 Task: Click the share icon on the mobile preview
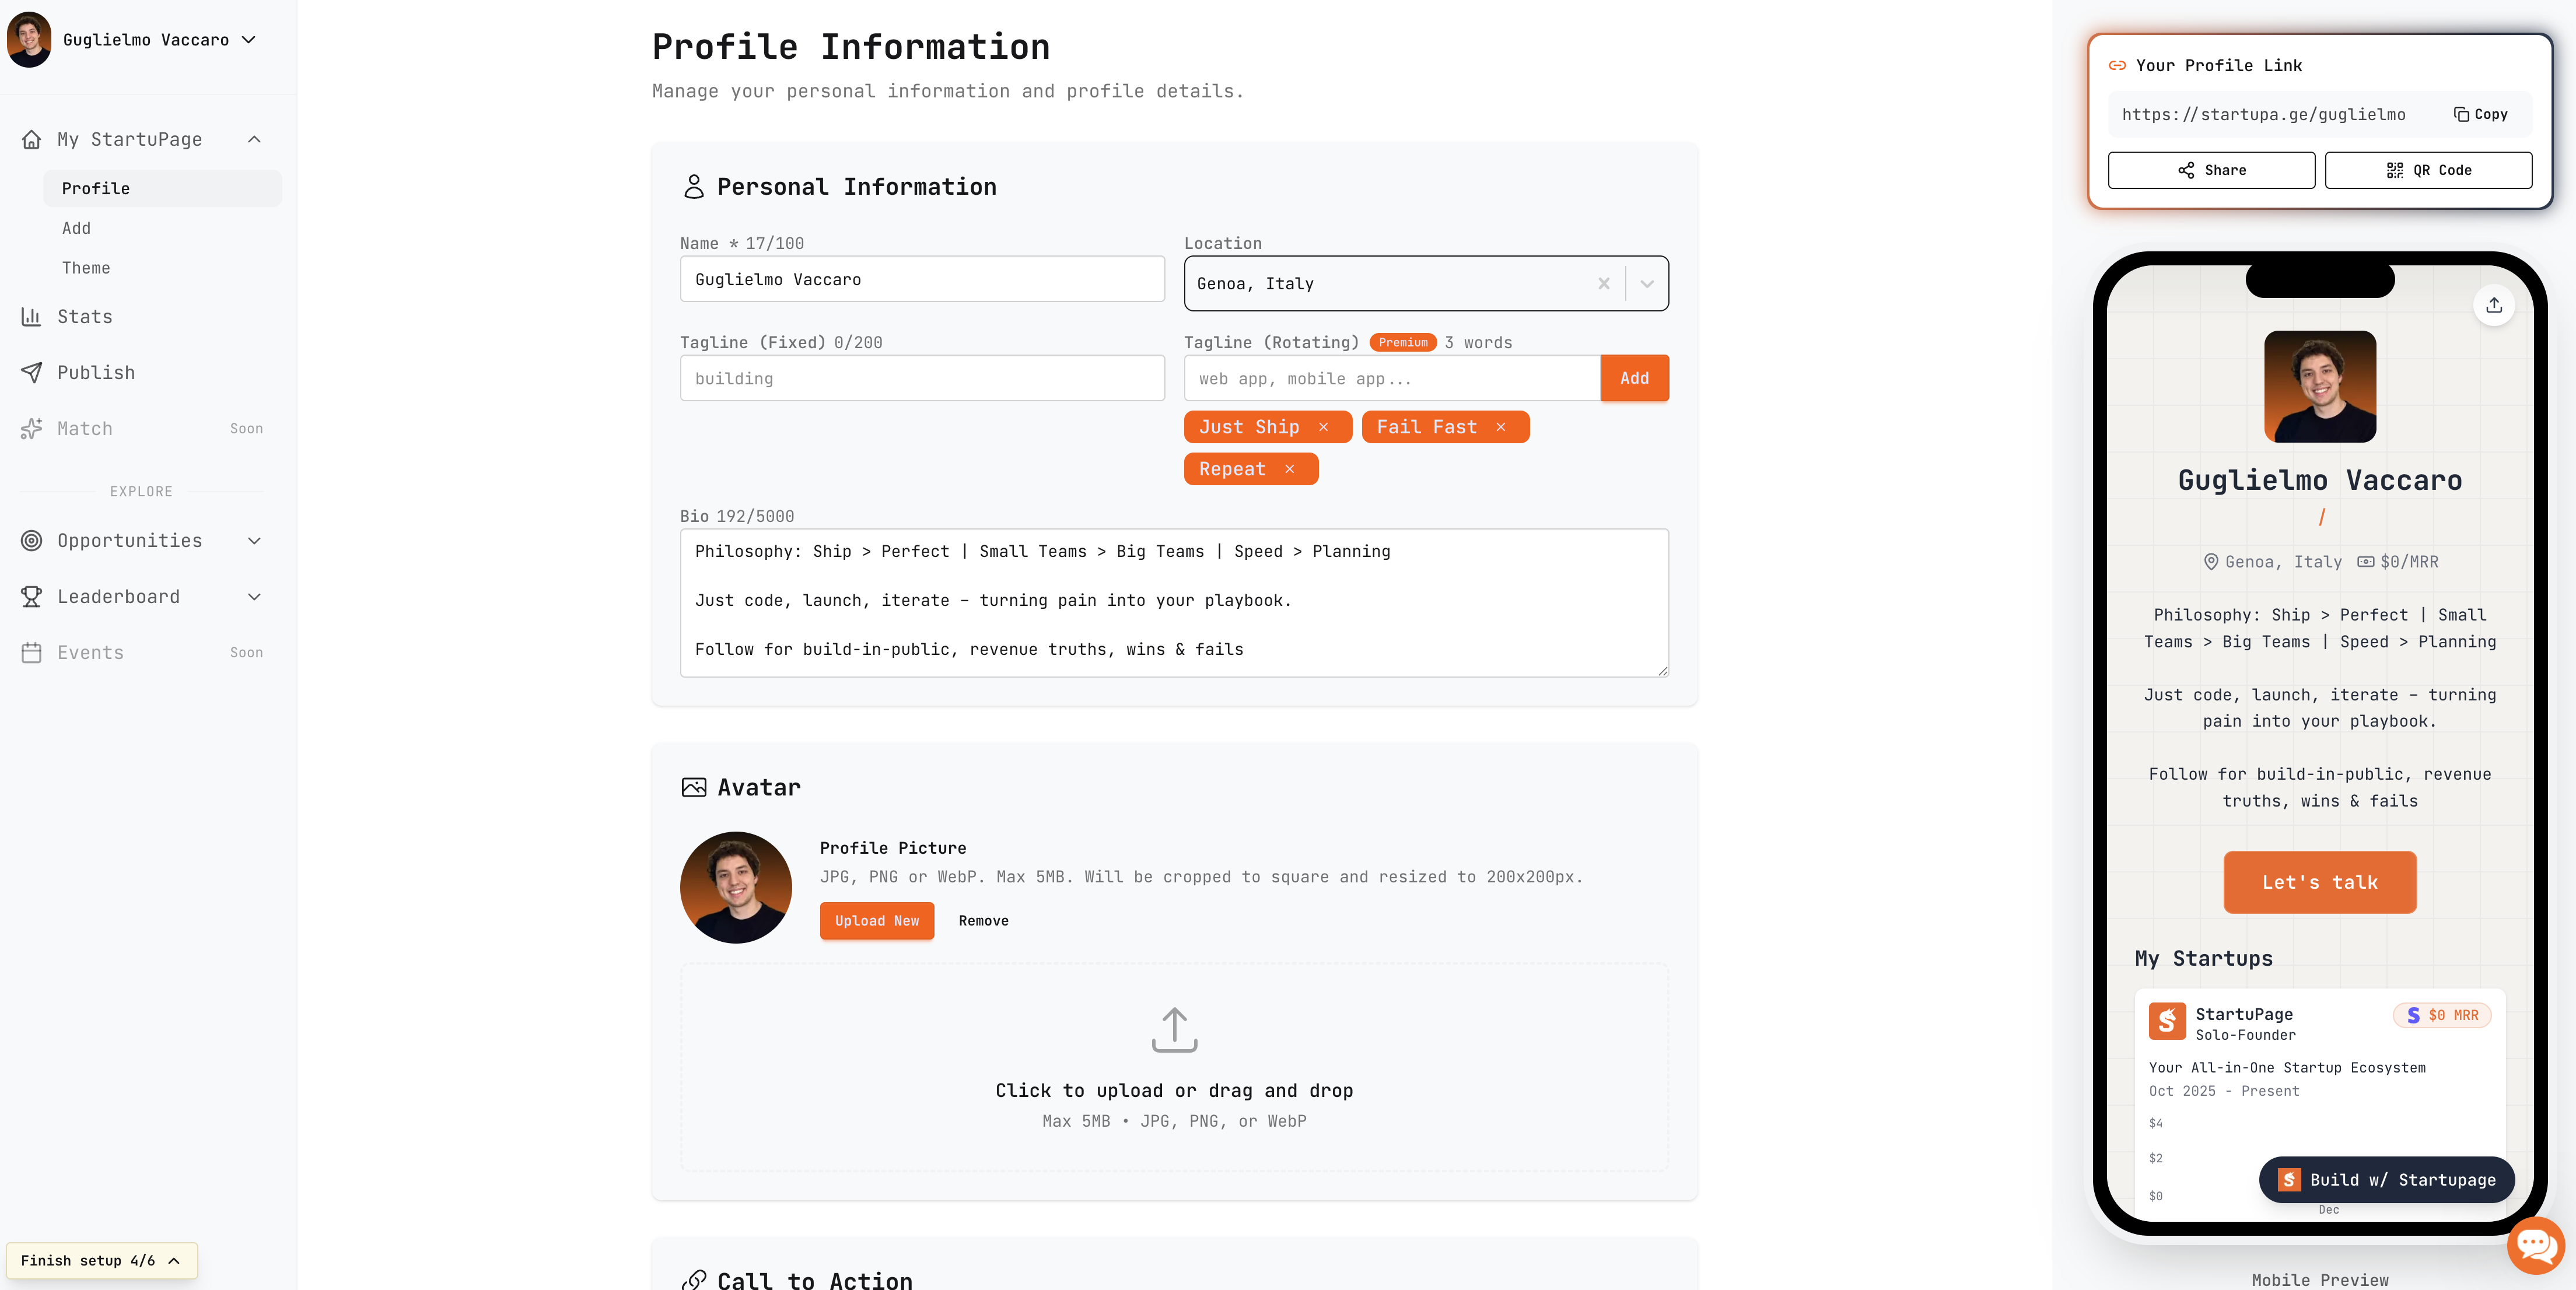(x=2494, y=305)
